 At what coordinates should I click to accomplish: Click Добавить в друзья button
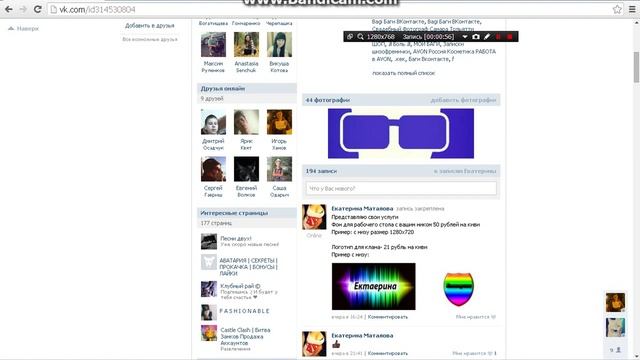point(149,25)
